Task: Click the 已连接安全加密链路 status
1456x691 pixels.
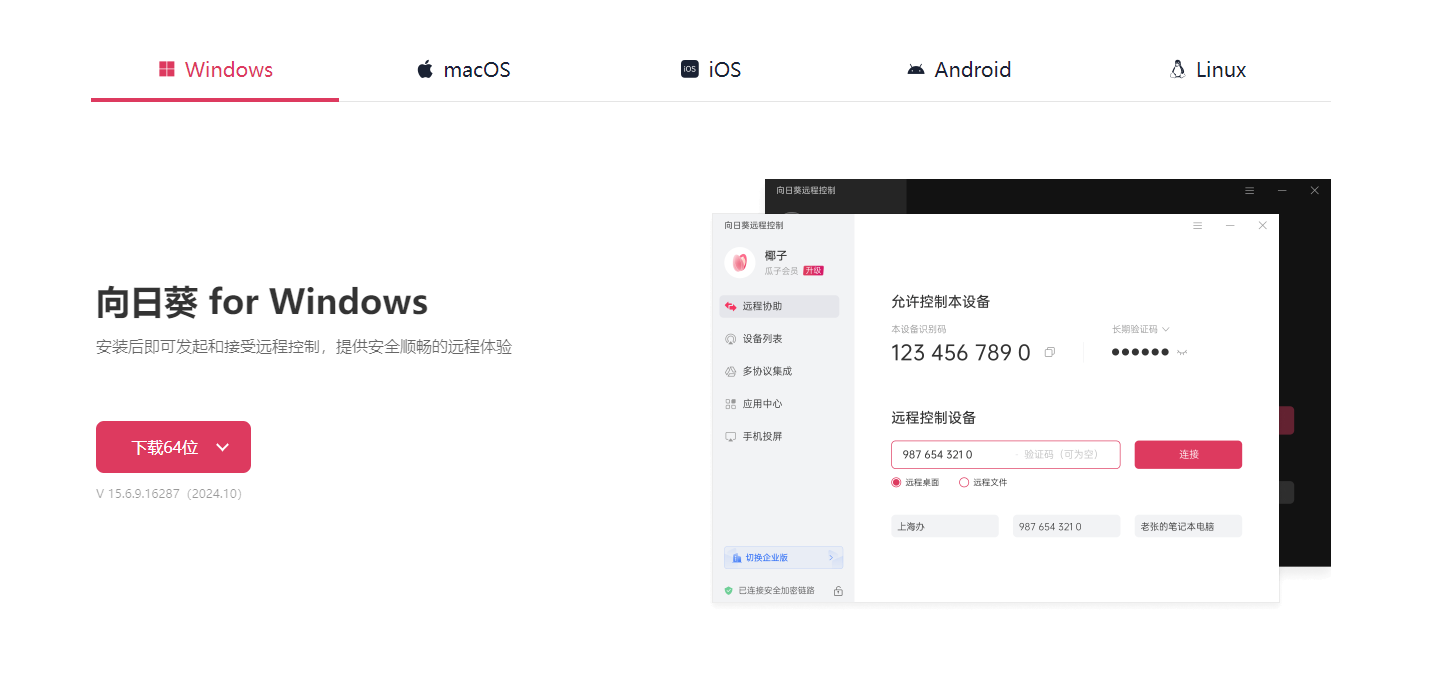Action: (770, 591)
